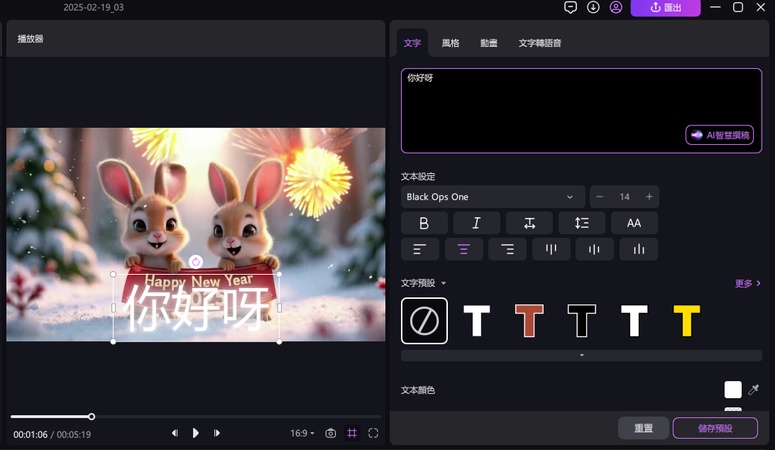Viewport: 775px width, 450px height.
Task: Select the white shadow T preset
Action: 634,320
